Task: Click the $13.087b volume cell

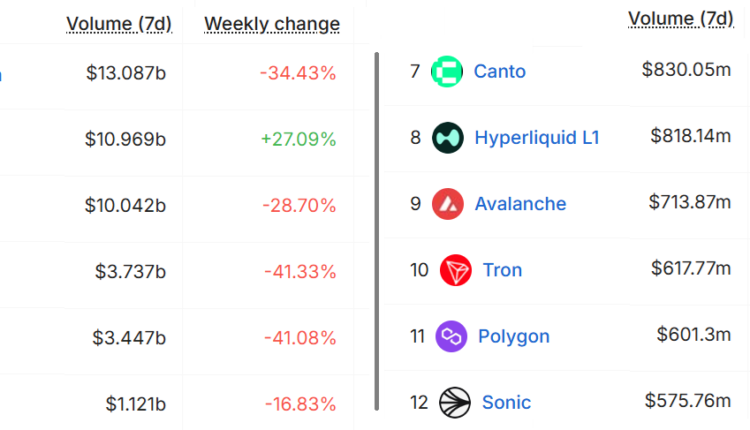Action: point(126,73)
